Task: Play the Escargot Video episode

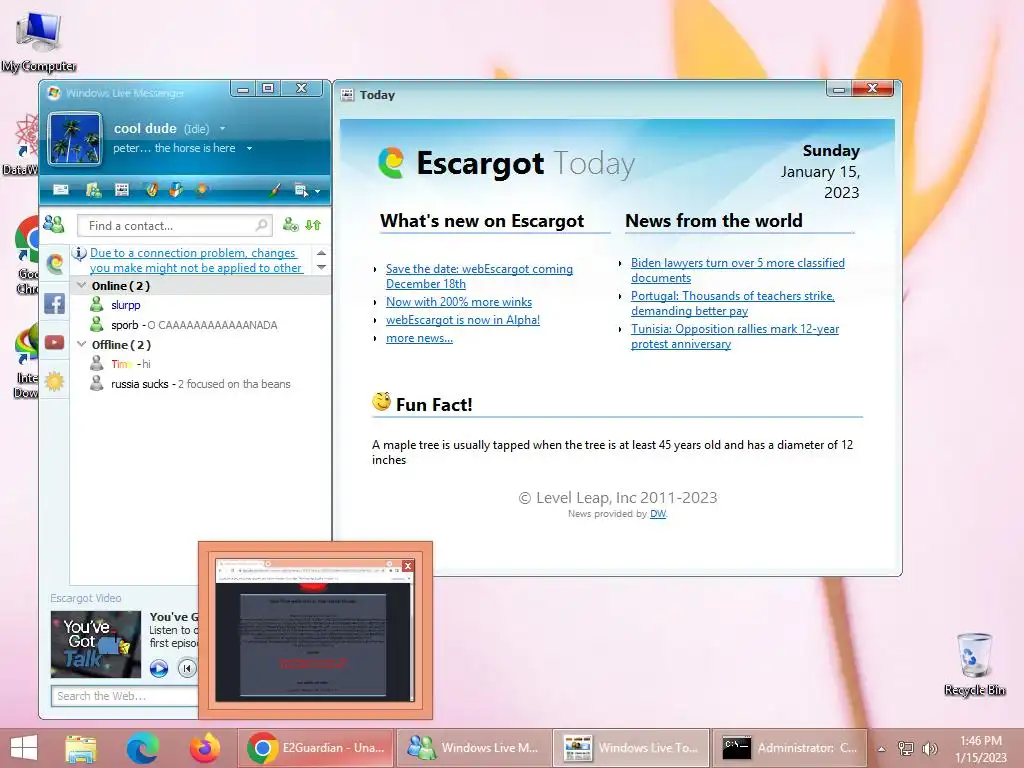Action: pyautogui.click(x=159, y=669)
